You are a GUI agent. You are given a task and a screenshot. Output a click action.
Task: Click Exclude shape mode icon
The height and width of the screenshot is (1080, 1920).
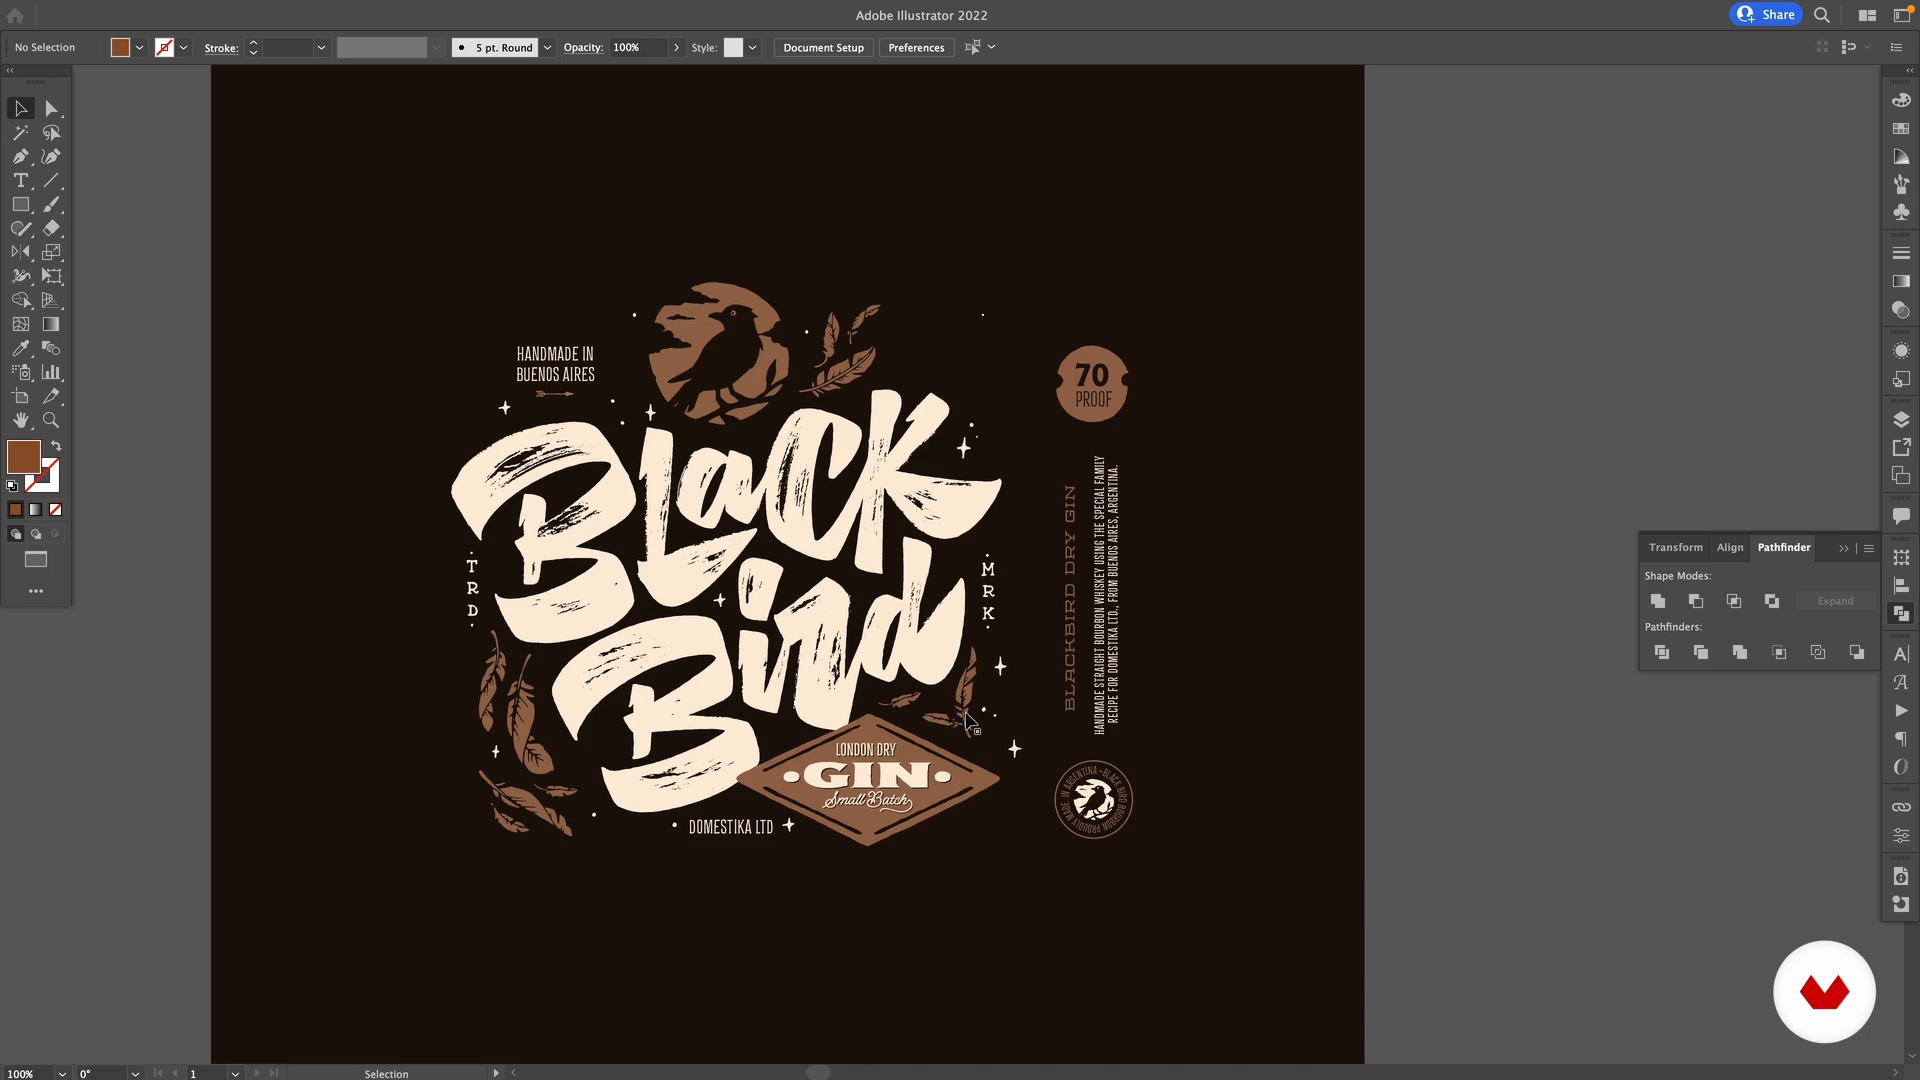(x=1772, y=601)
